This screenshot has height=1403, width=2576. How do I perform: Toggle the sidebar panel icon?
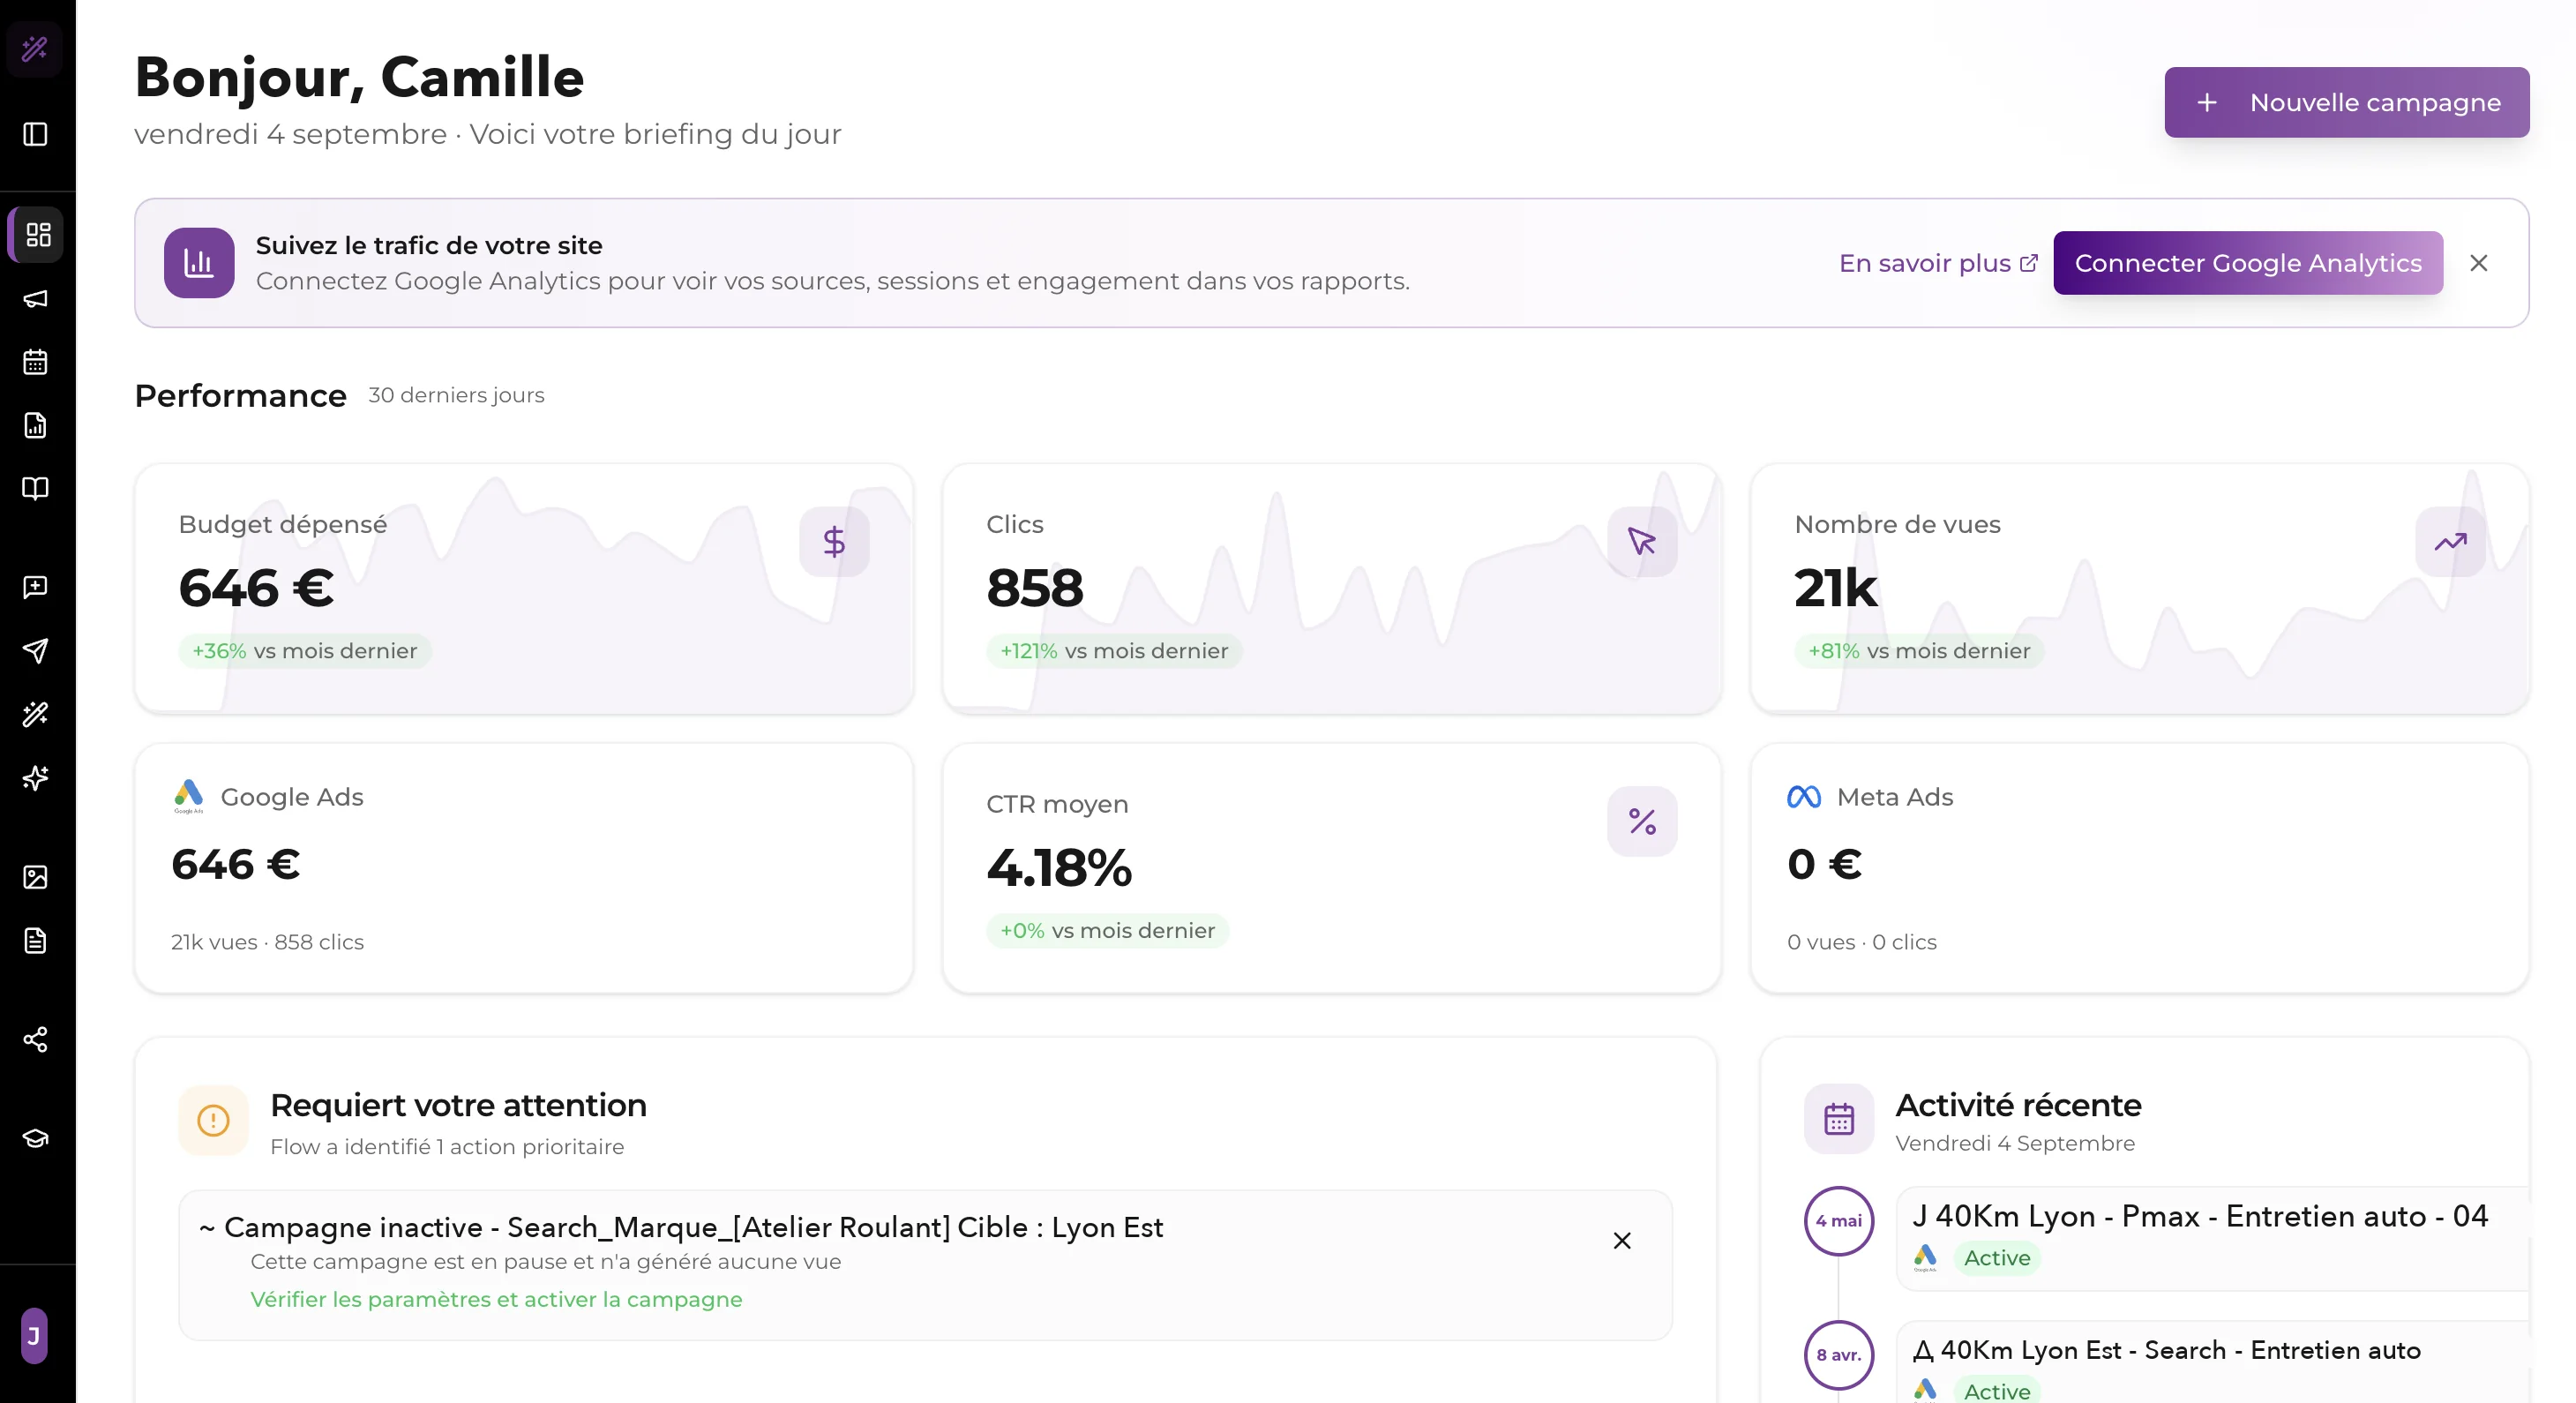click(35, 134)
